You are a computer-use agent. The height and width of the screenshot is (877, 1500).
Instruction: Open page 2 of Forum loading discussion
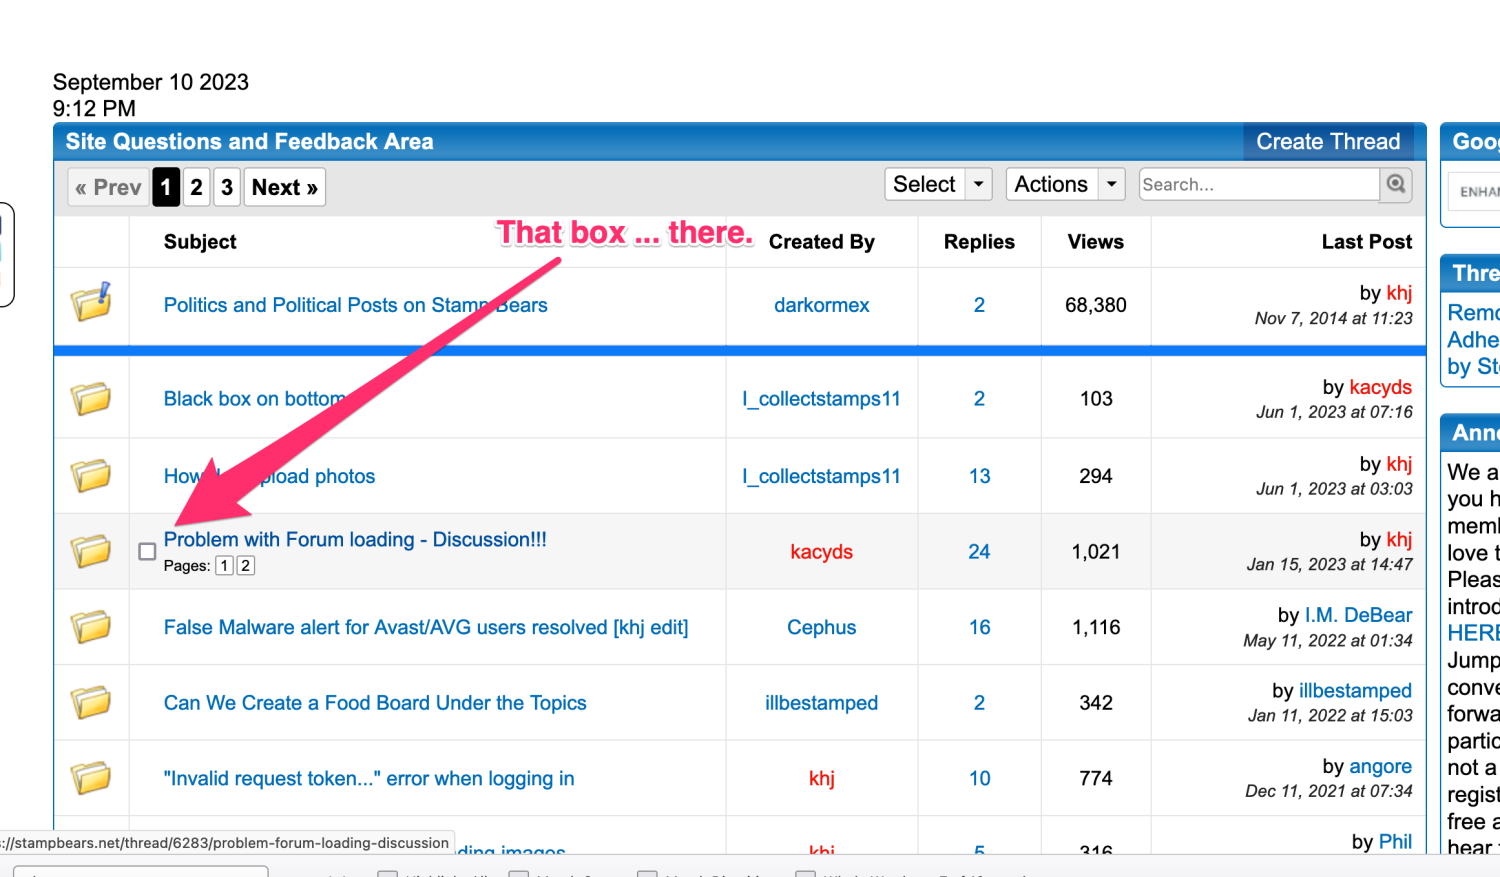[245, 566]
